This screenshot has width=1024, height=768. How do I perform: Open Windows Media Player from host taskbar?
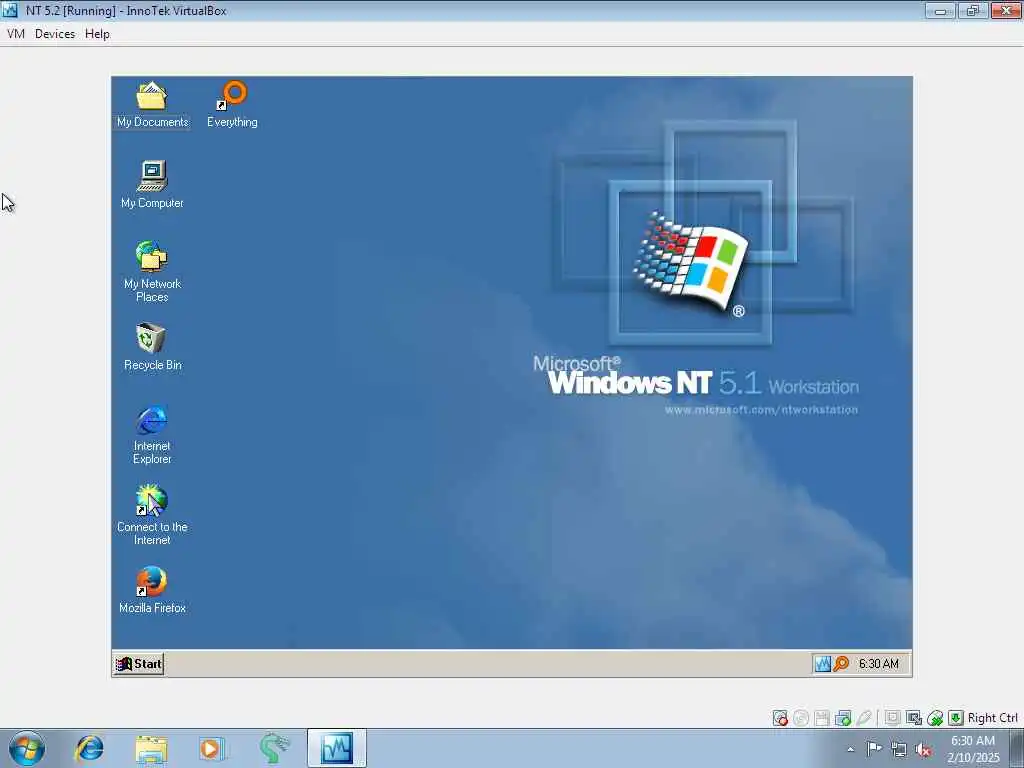pyautogui.click(x=211, y=748)
